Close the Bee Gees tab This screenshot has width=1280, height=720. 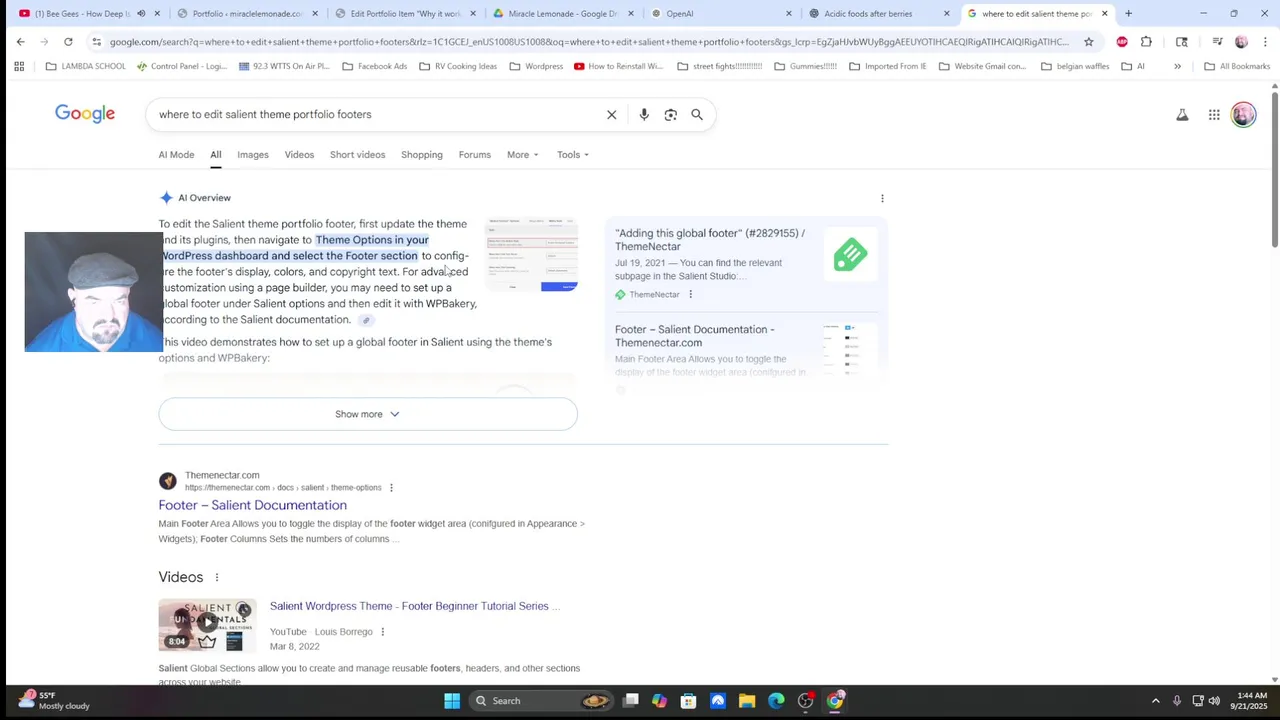[157, 14]
